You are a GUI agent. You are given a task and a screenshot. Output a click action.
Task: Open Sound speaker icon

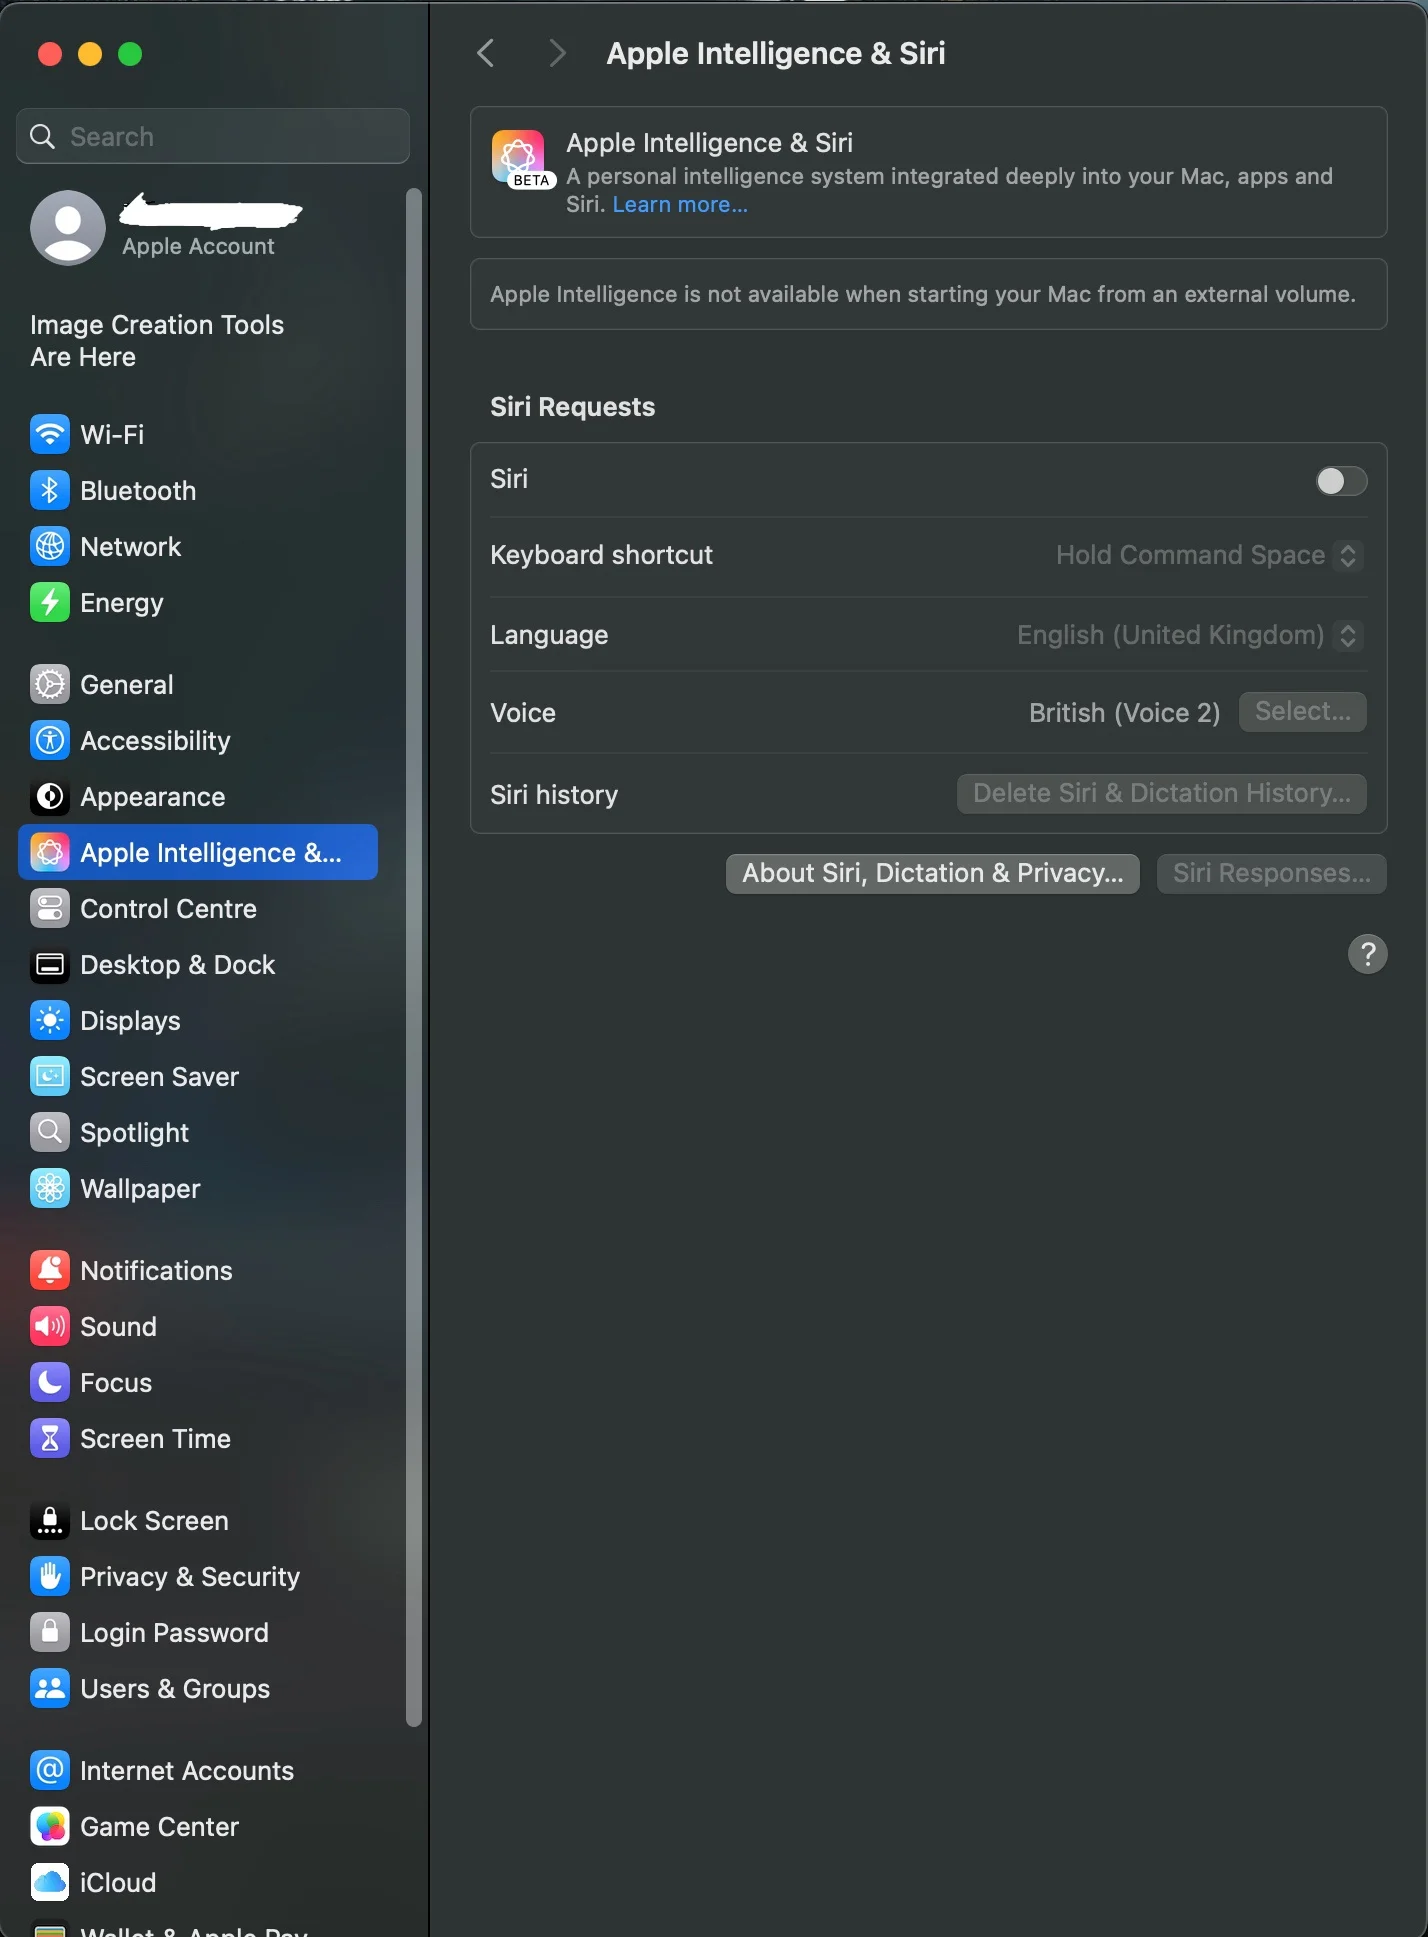[x=50, y=1326]
